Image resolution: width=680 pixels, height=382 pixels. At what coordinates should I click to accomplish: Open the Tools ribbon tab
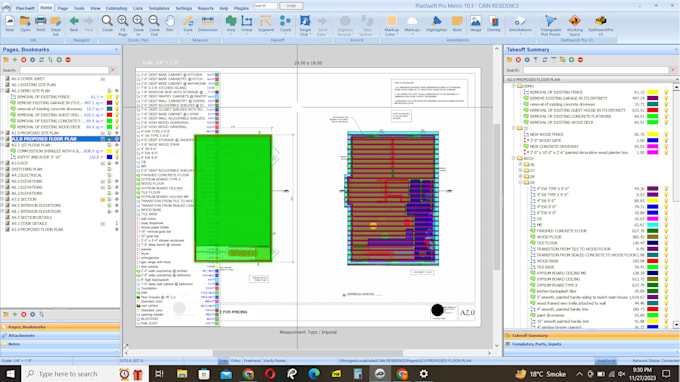click(x=79, y=8)
